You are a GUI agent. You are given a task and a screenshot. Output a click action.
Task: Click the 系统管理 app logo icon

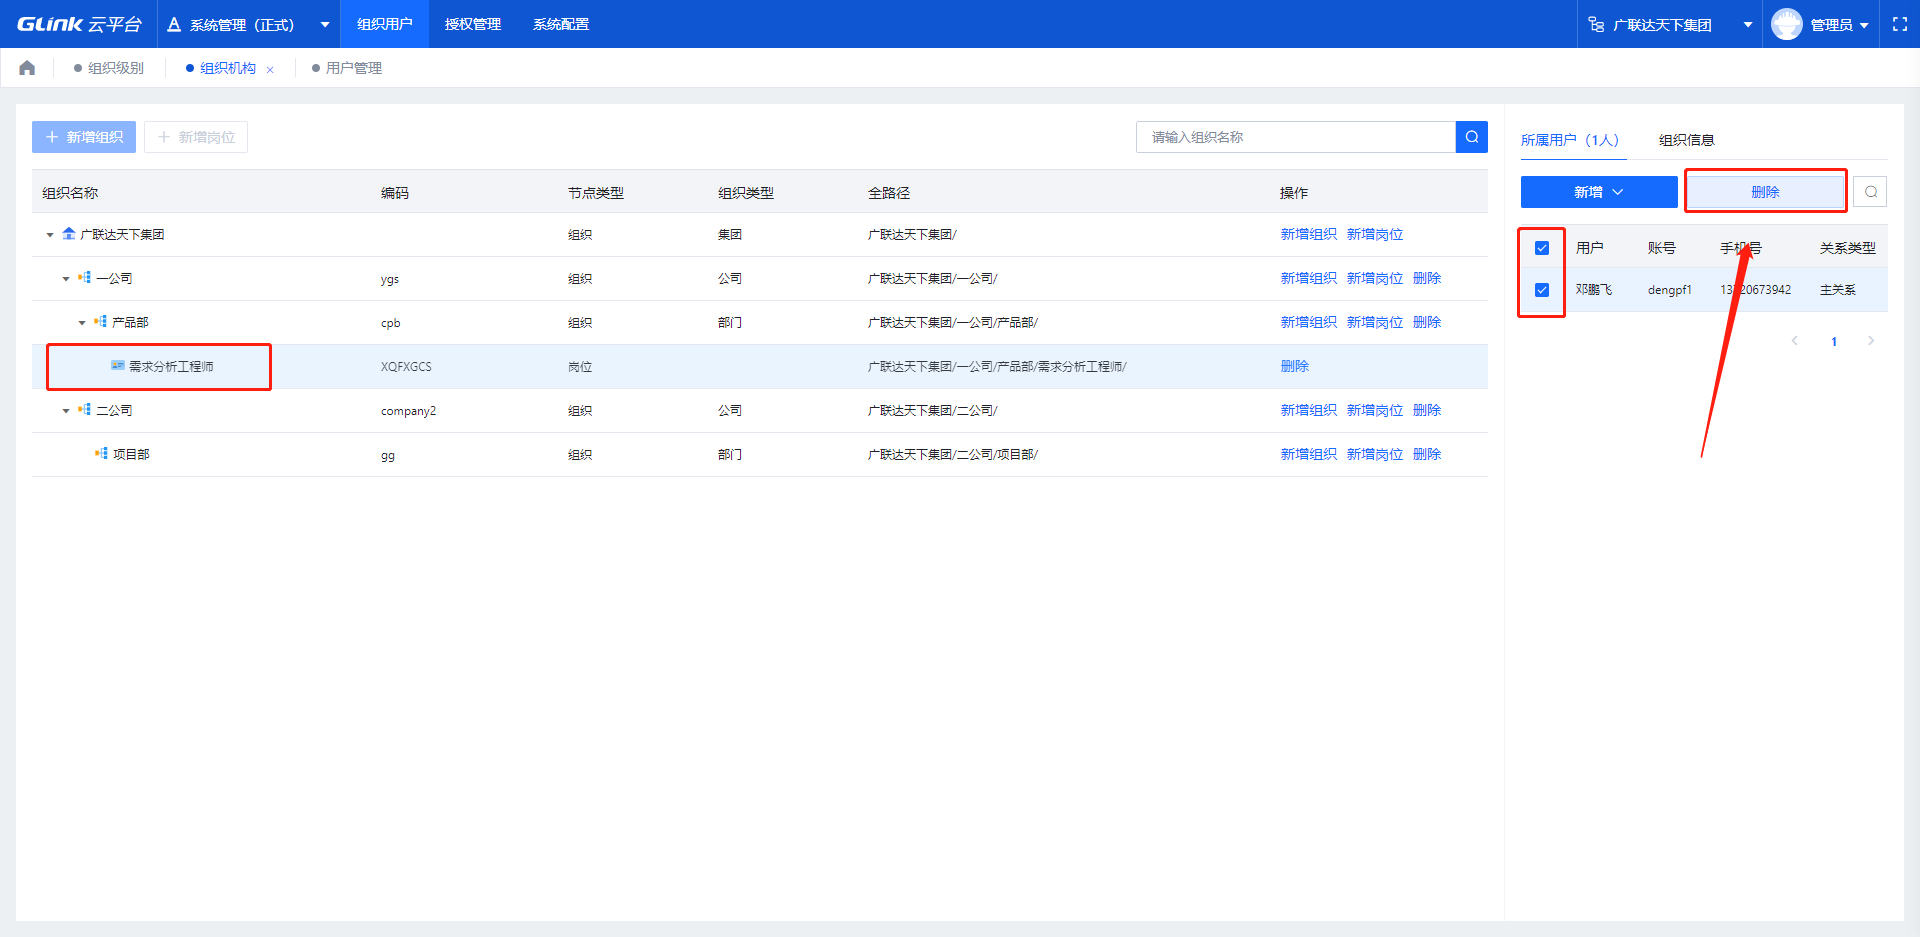pos(174,24)
